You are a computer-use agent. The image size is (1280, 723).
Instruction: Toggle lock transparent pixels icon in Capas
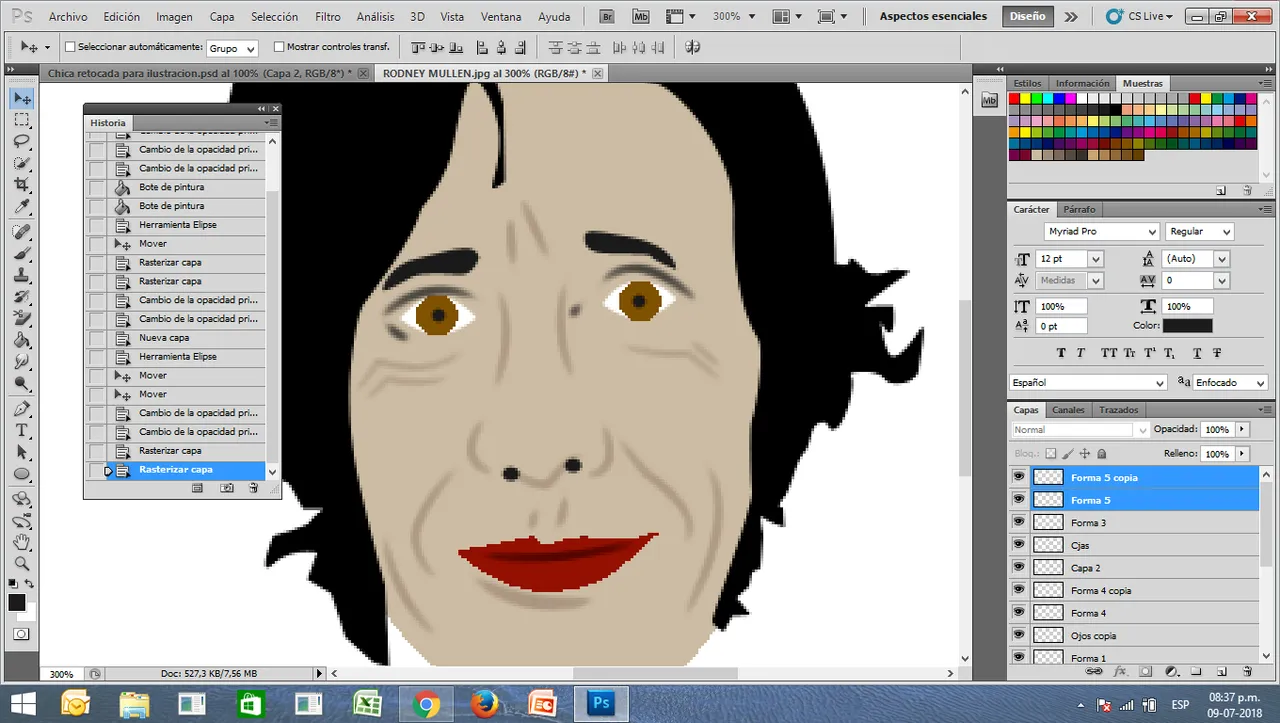tap(1052, 454)
